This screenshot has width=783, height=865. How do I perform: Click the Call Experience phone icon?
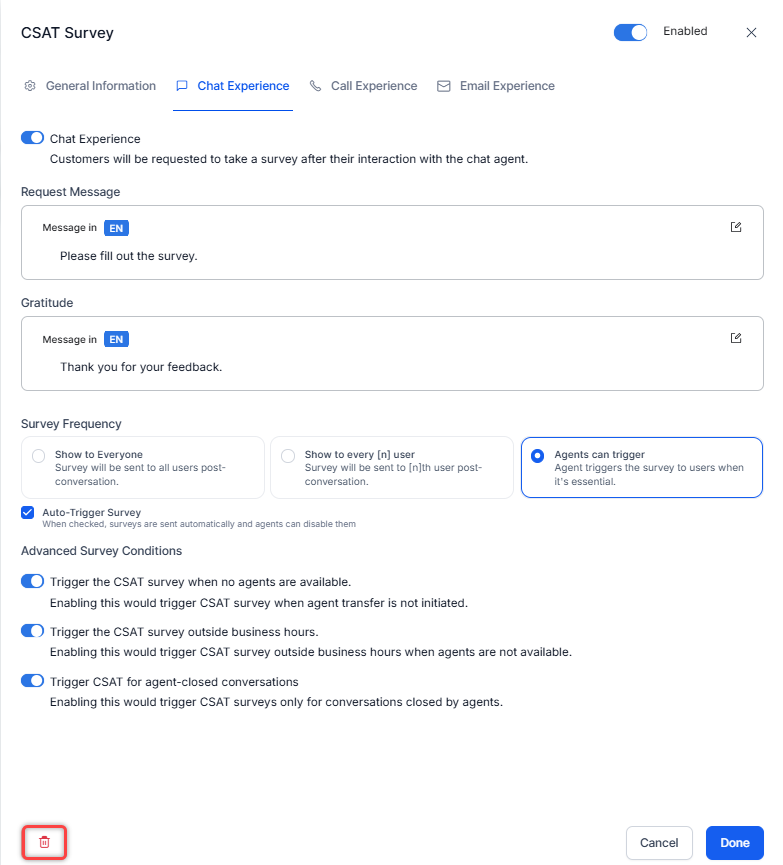(x=316, y=86)
